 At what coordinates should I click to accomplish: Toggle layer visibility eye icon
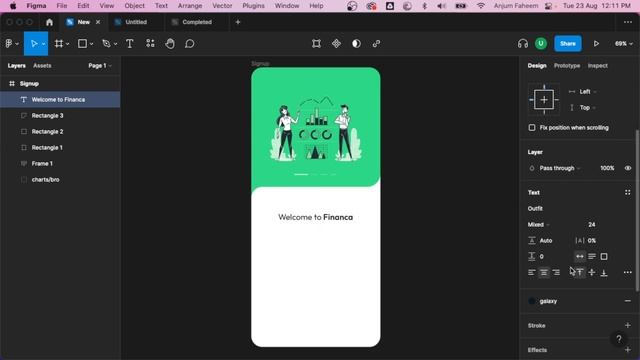coord(628,168)
